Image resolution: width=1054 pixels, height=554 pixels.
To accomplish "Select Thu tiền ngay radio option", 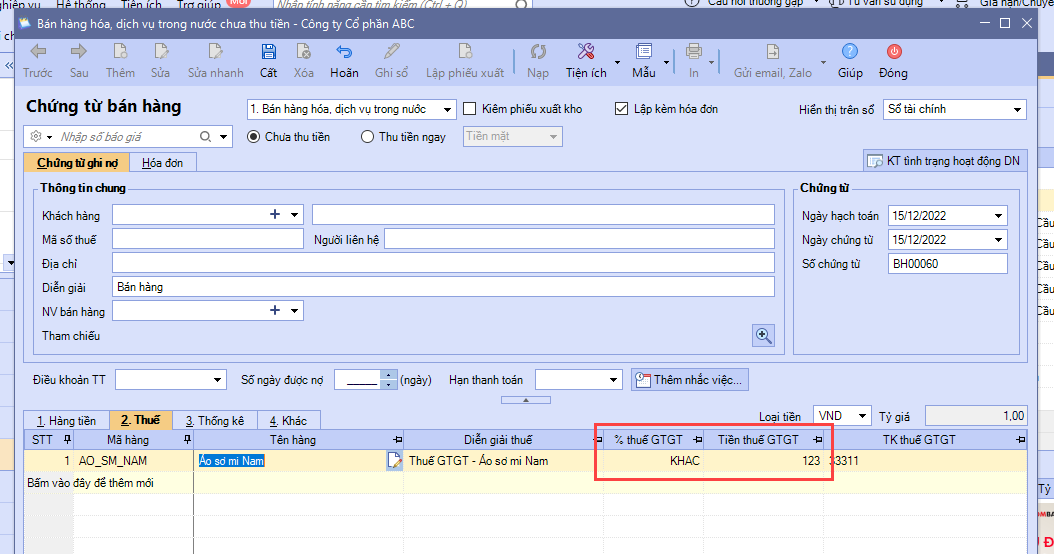I will tap(367, 136).
